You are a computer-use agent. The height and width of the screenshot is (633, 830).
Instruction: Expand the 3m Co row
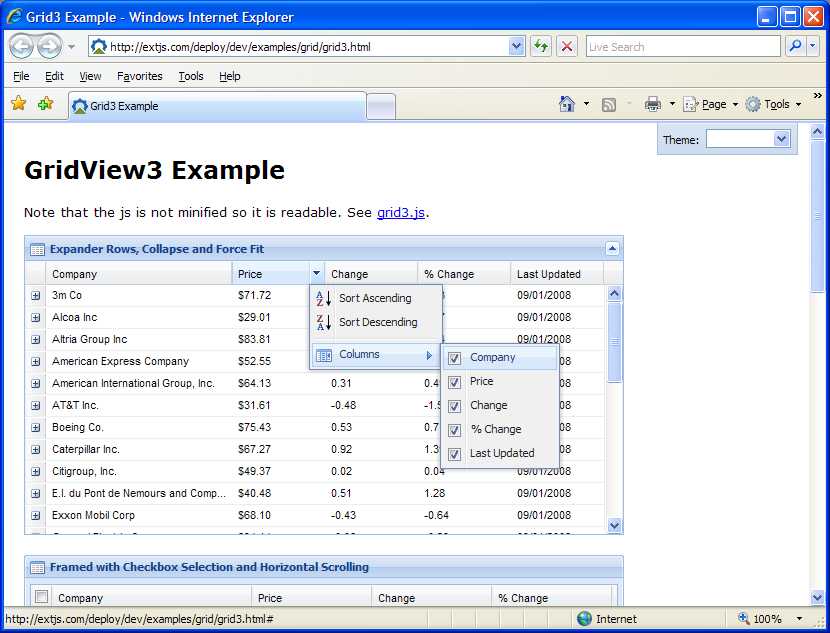pos(36,296)
